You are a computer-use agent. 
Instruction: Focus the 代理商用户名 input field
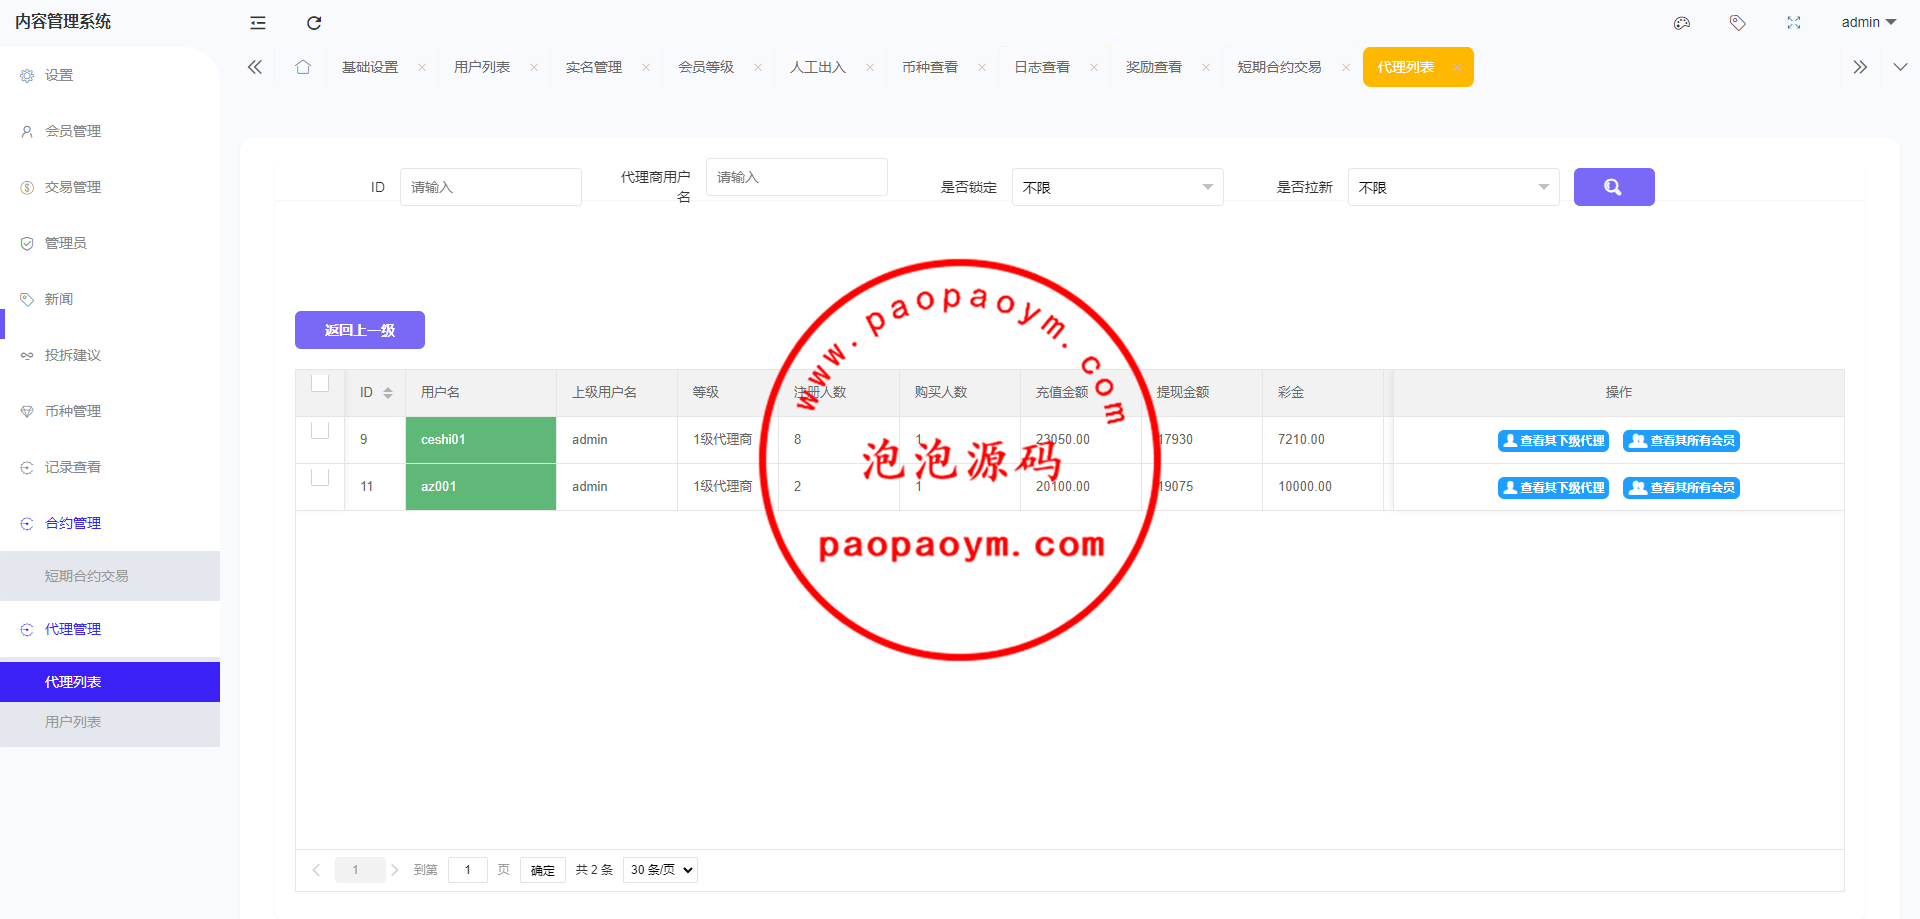tap(797, 177)
